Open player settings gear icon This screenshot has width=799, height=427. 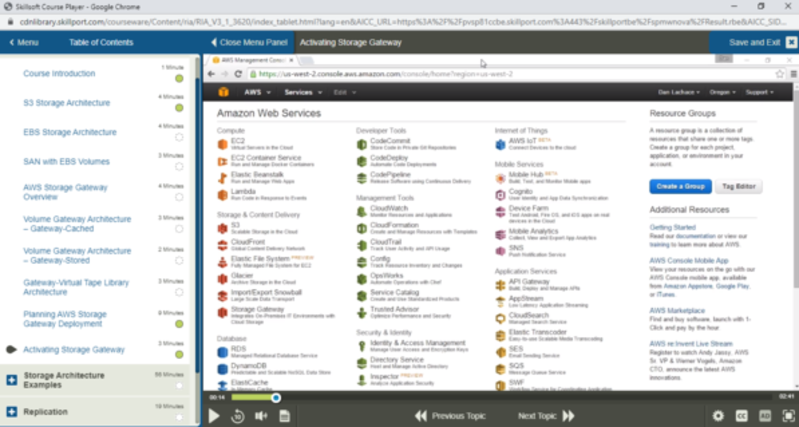[718, 416]
